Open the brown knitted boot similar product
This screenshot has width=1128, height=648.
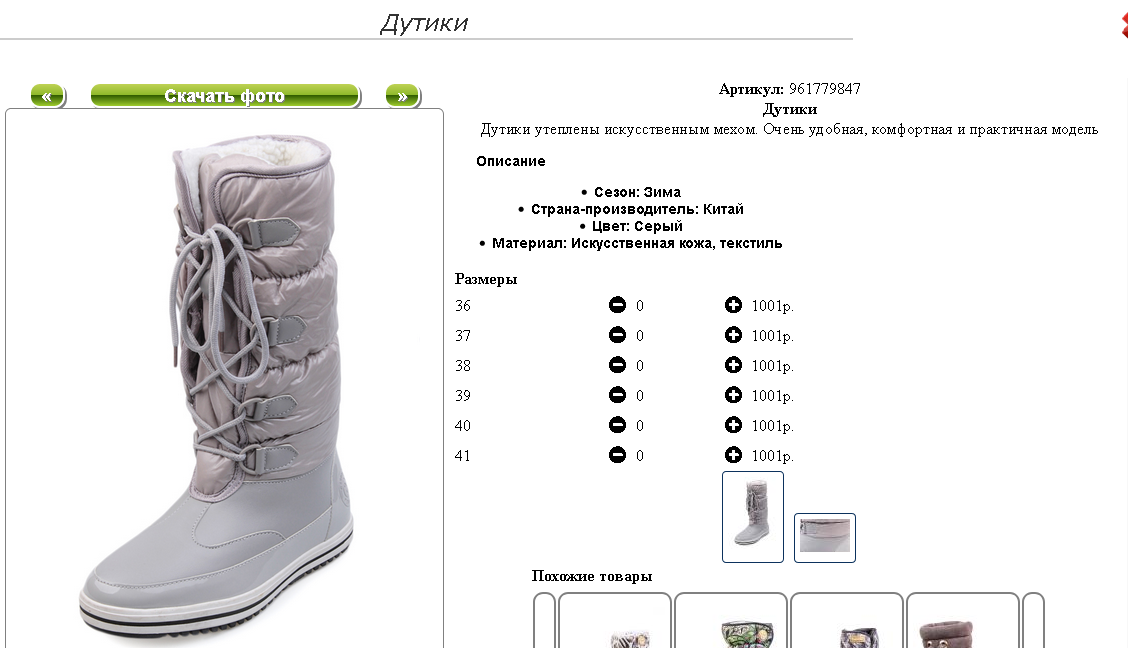pos(963,621)
